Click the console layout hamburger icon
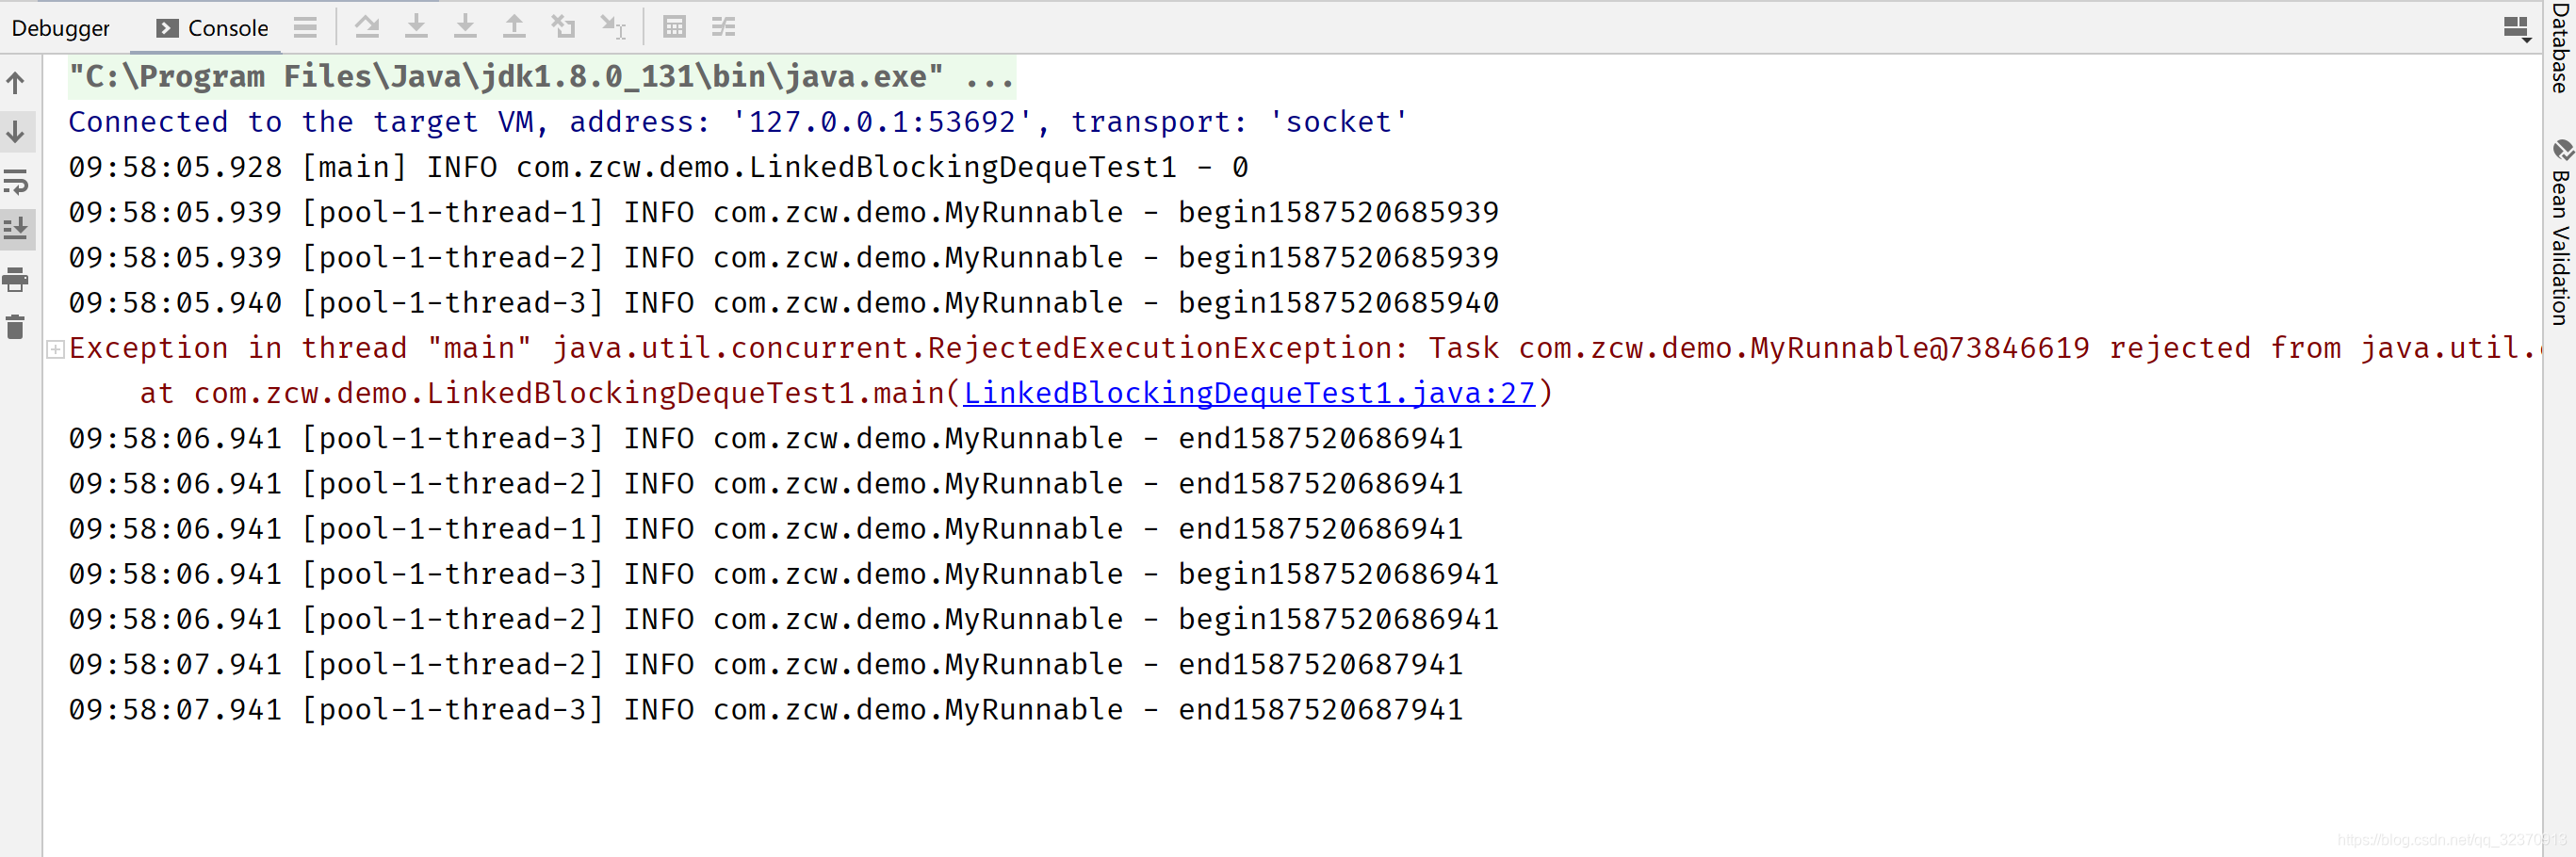This screenshot has width=2576, height=857. (305, 27)
